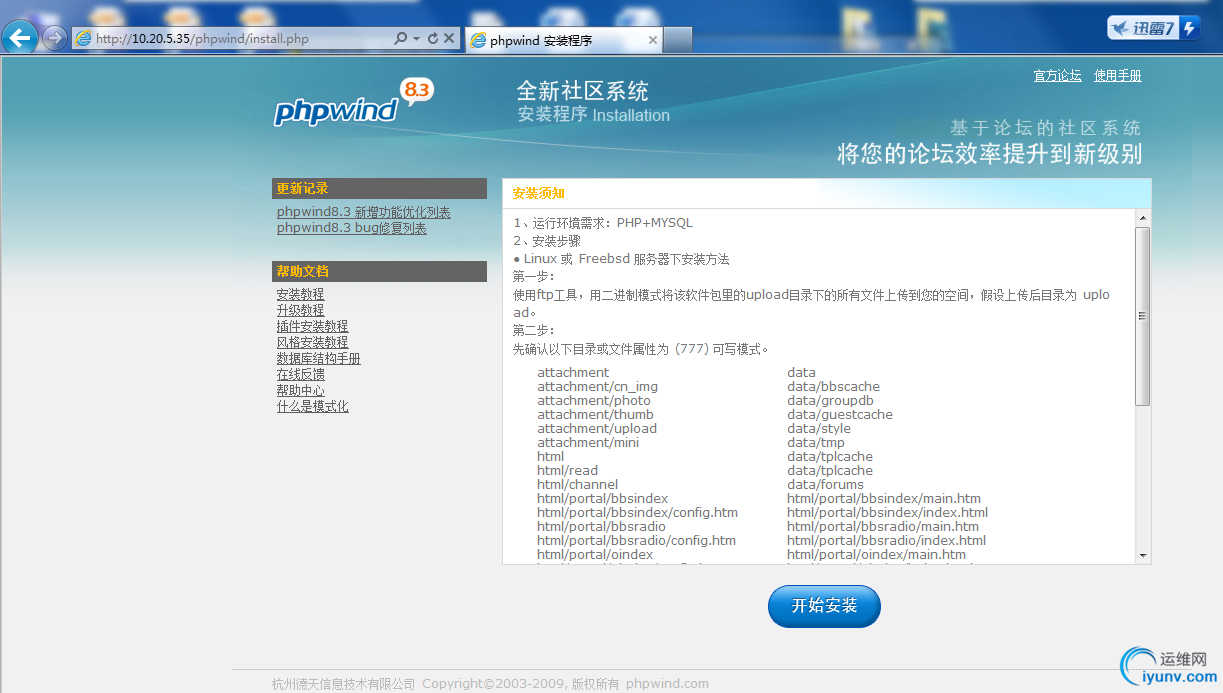Click the text data/style
The height and width of the screenshot is (693, 1223).
[x=819, y=428]
